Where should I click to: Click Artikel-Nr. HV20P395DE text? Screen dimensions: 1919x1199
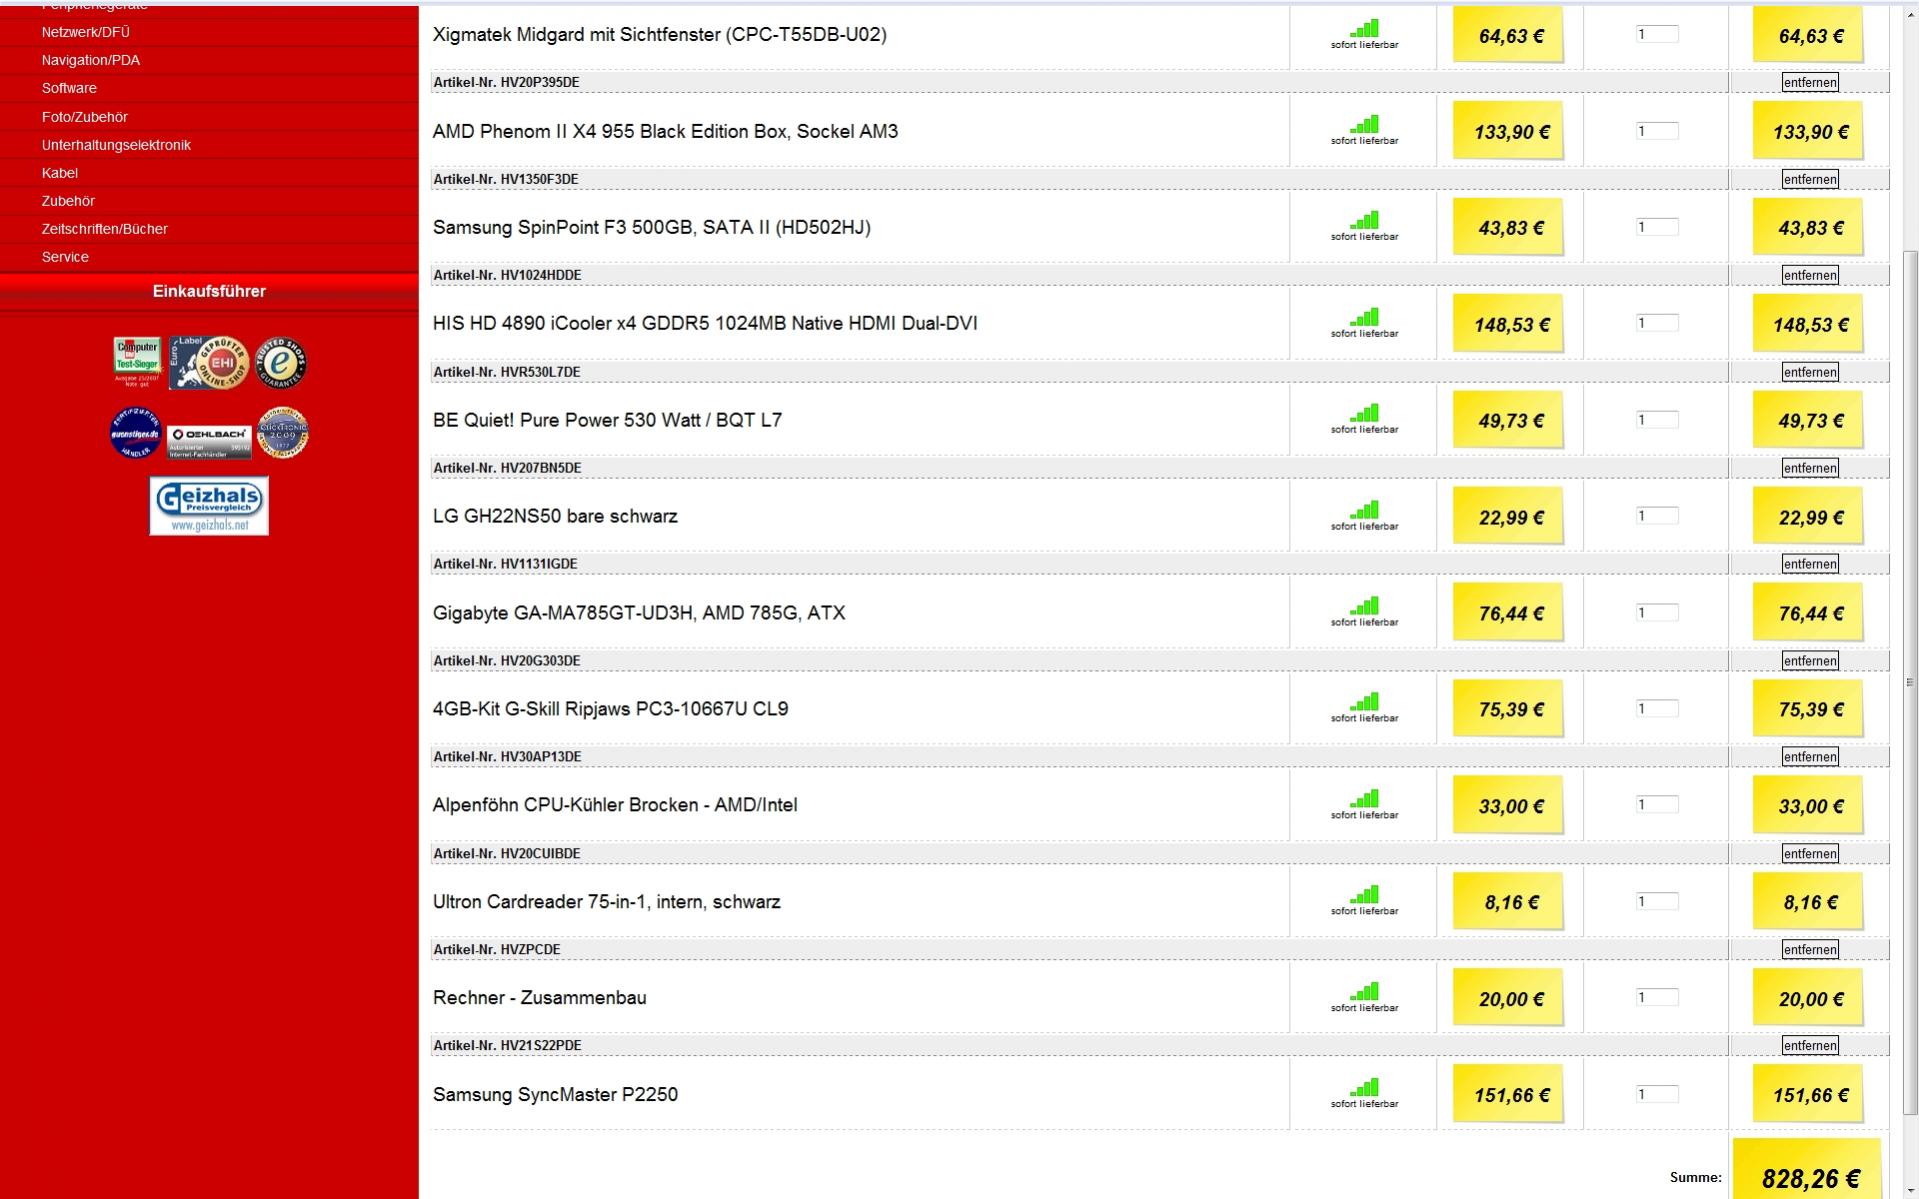(x=506, y=82)
